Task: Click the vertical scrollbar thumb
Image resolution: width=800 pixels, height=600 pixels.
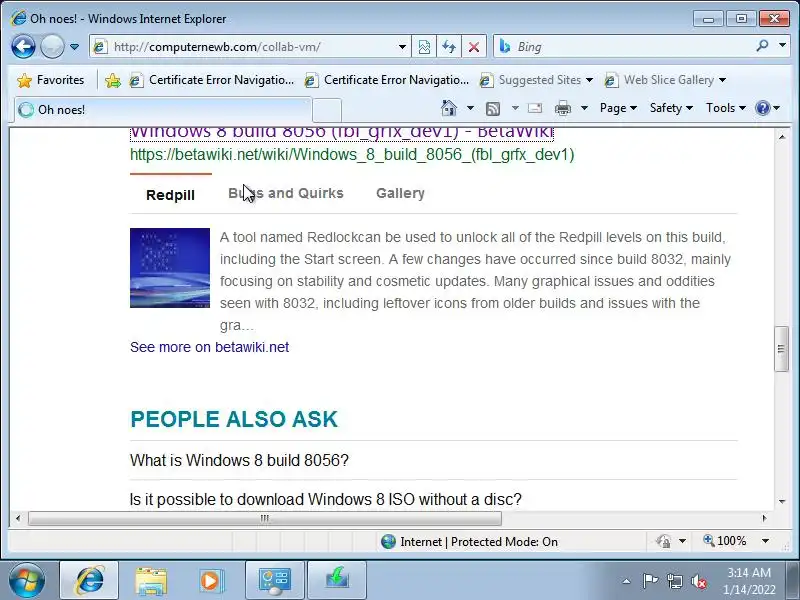Action: (782, 349)
